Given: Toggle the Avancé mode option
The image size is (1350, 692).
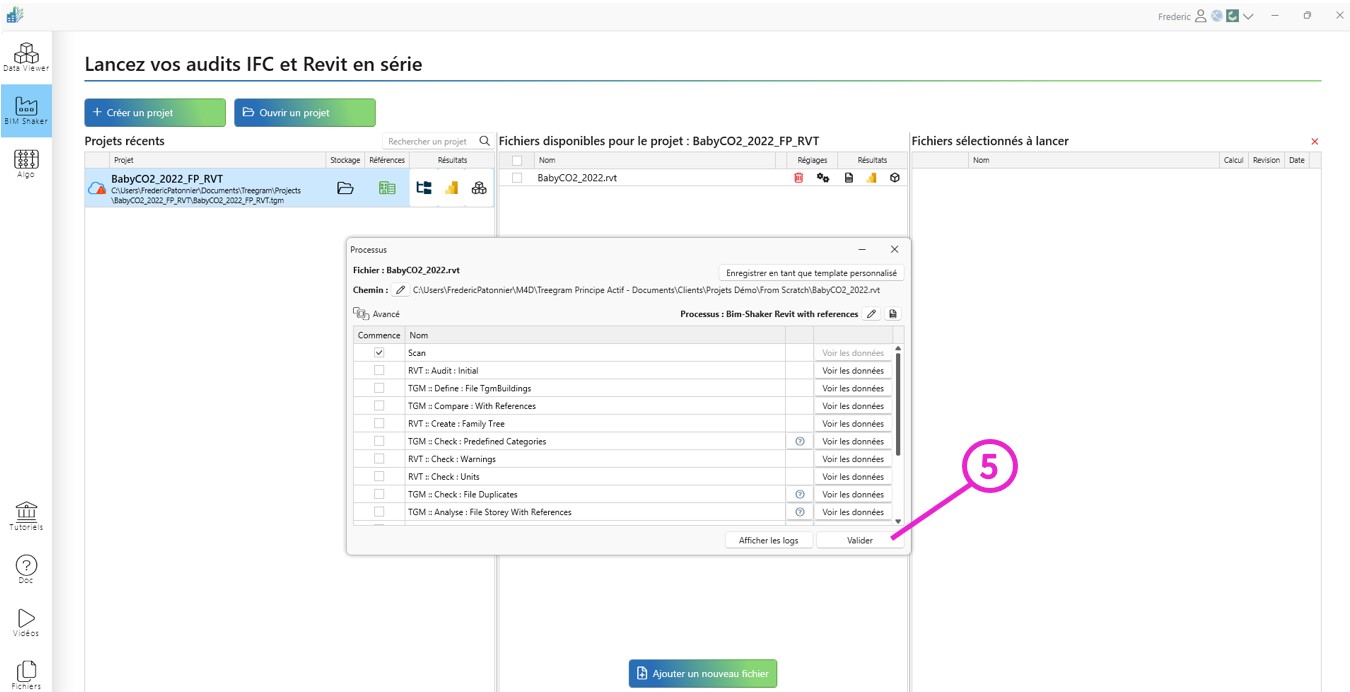Looking at the screenshot, I should tap(376, 314).
